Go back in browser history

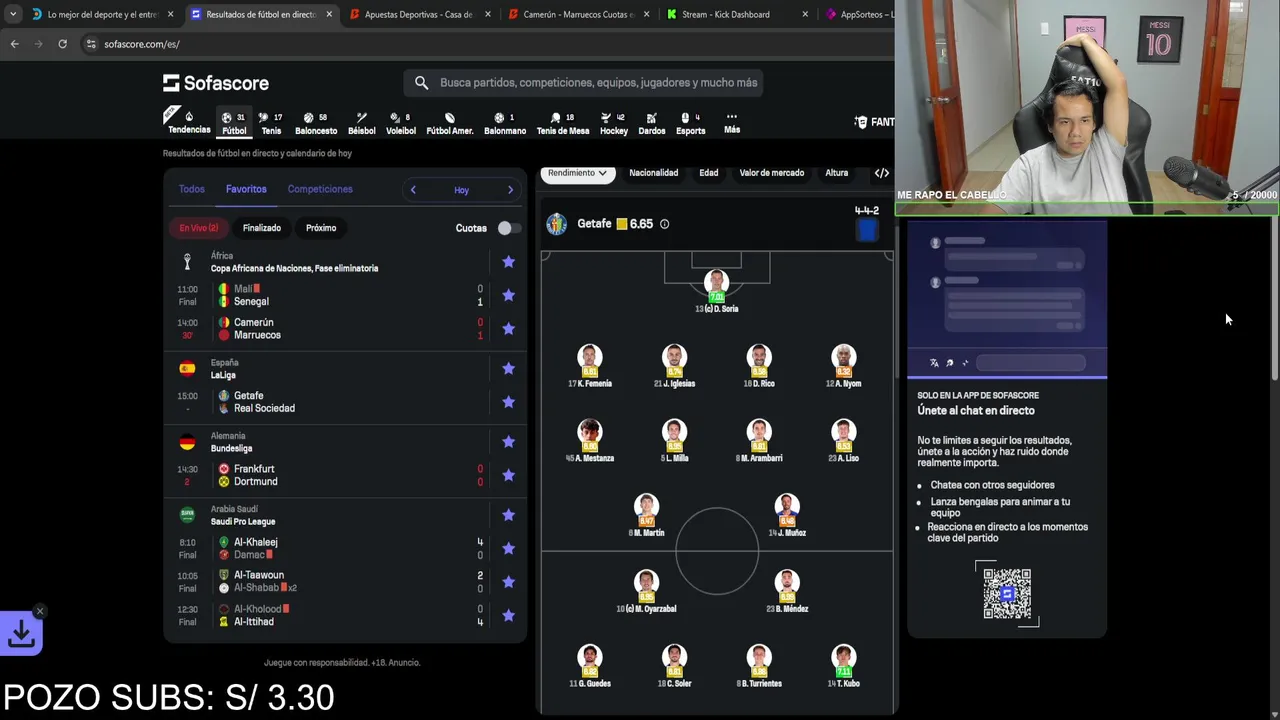(14, 44)
